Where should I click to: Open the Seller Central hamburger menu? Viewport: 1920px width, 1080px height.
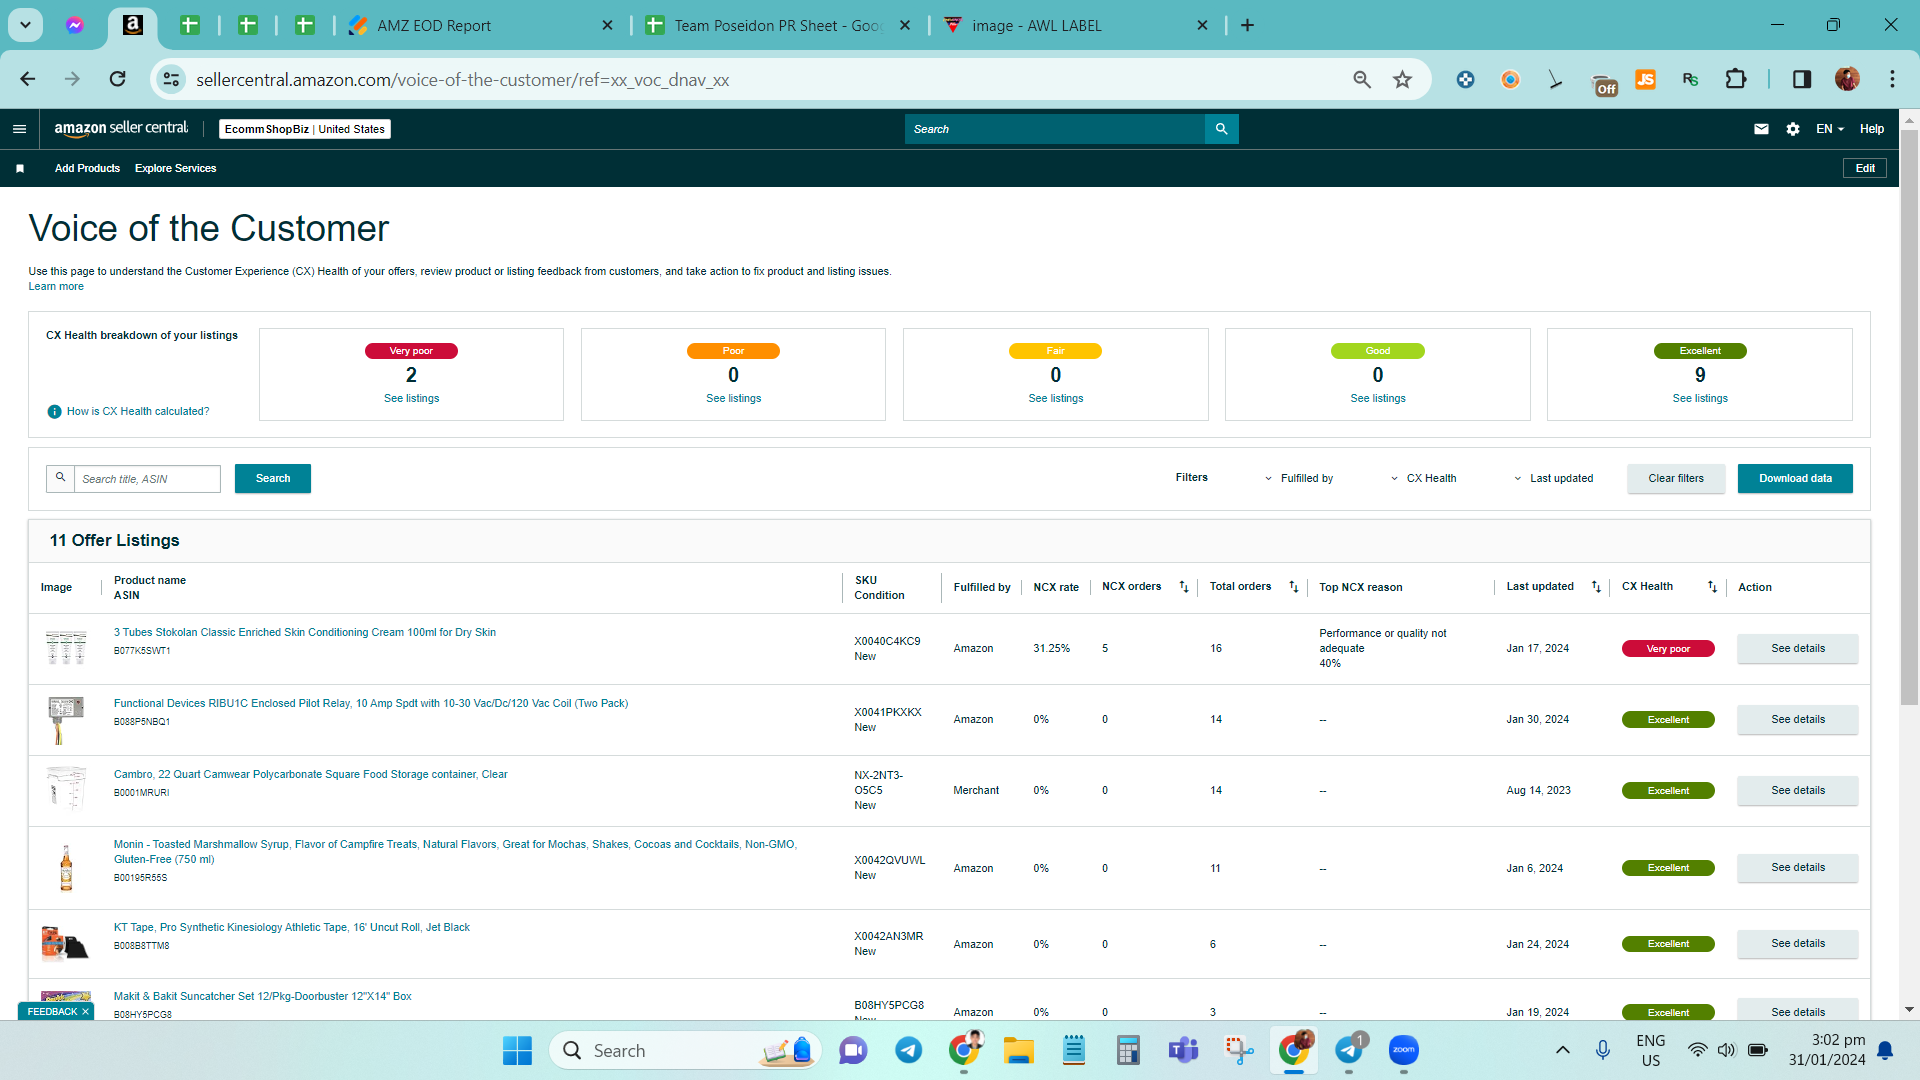click(x=19, y=129)
